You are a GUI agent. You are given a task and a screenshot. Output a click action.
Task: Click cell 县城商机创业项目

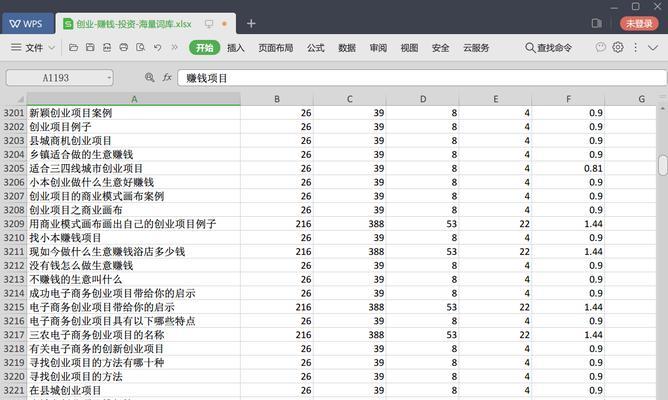click(134, 141)
